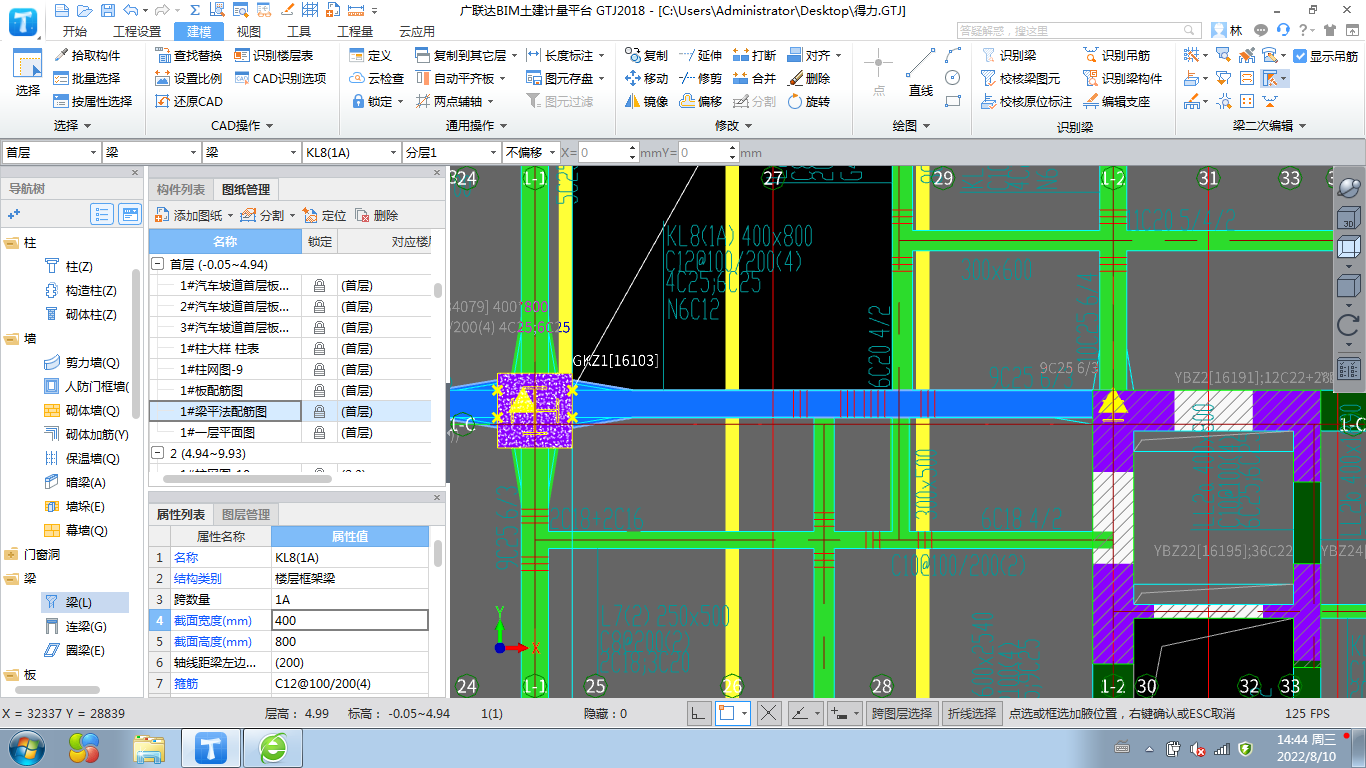Click the 修剪 trim tool

point(700,78)
